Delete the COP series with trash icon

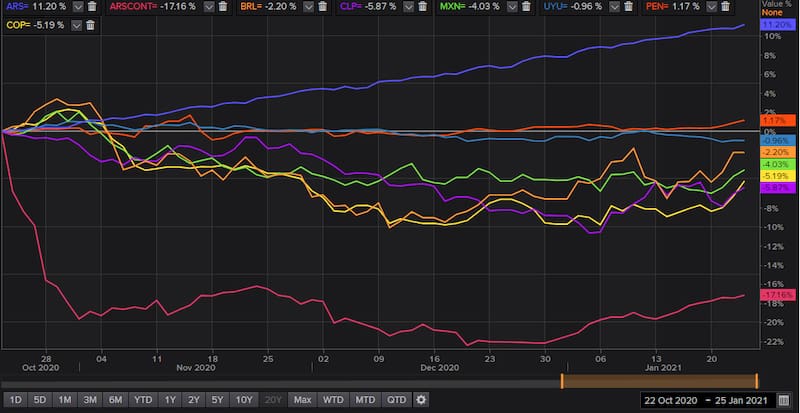tap(90, 24)
